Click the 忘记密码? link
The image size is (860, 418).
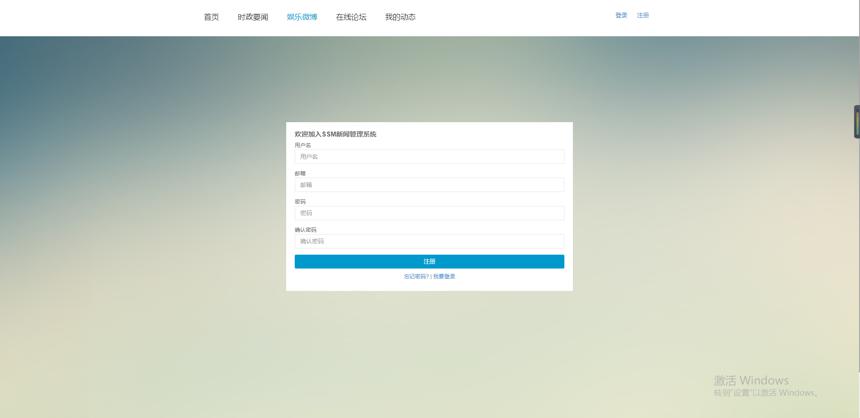pyautogui.click(x=416, y=276)
